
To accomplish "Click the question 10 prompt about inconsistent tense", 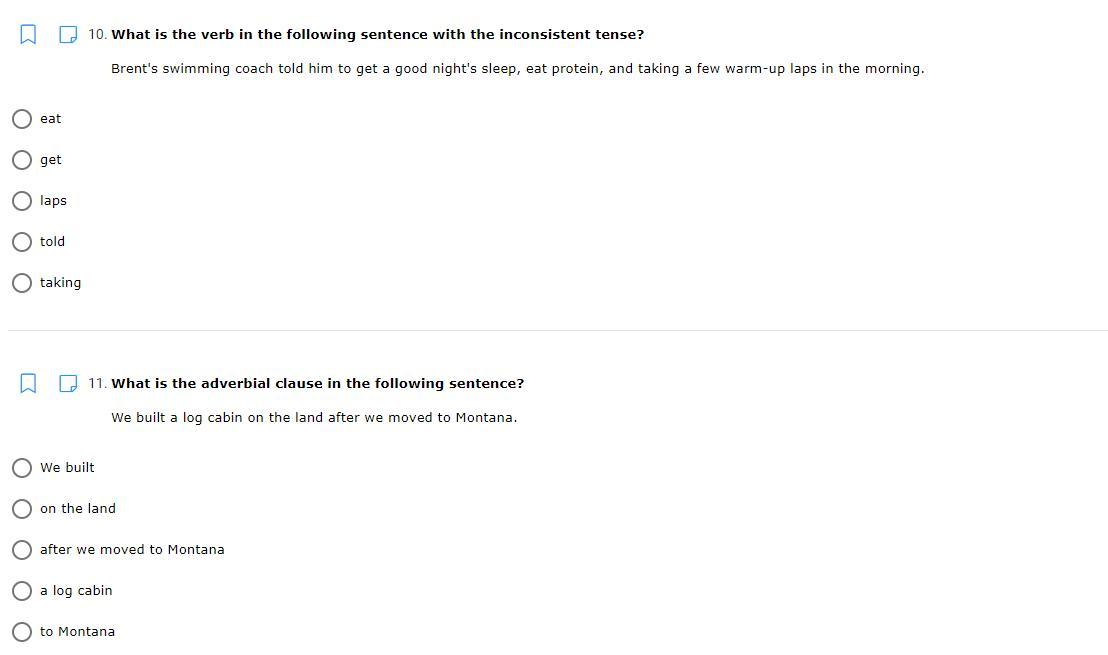I will click(x=377, y=35).
